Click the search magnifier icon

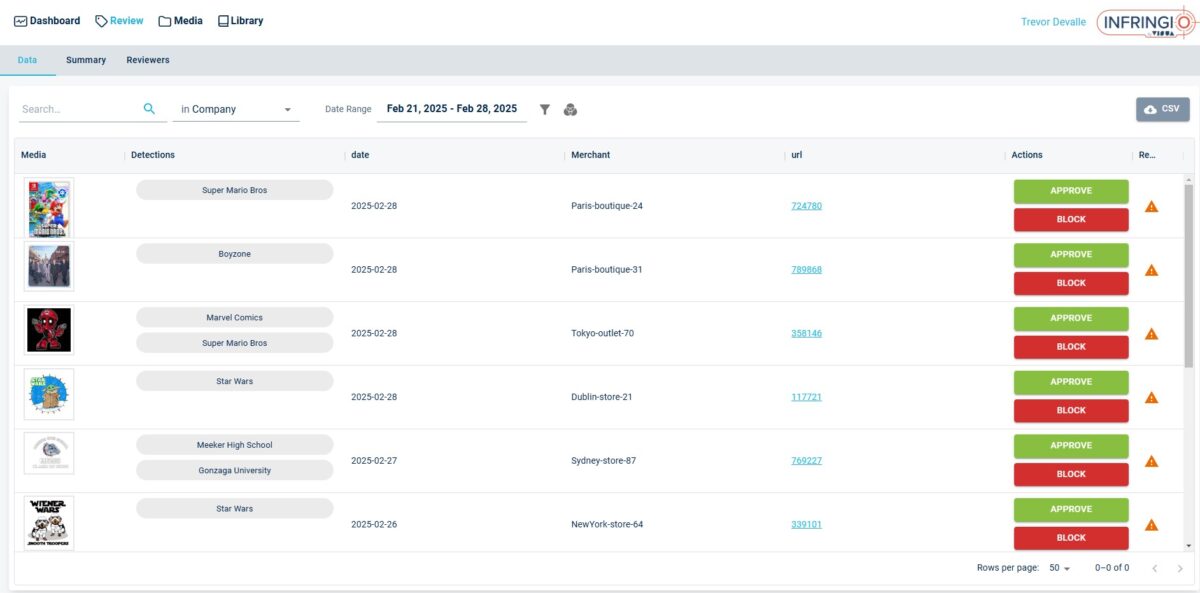click(x=149, y=109)
